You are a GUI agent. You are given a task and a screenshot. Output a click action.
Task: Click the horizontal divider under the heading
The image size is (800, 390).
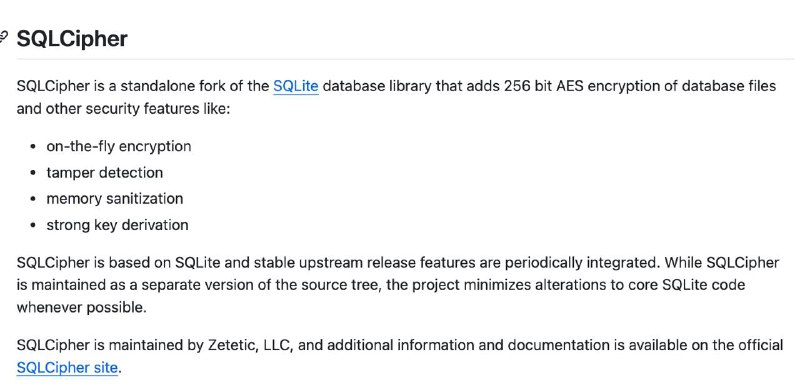point(405,59)
